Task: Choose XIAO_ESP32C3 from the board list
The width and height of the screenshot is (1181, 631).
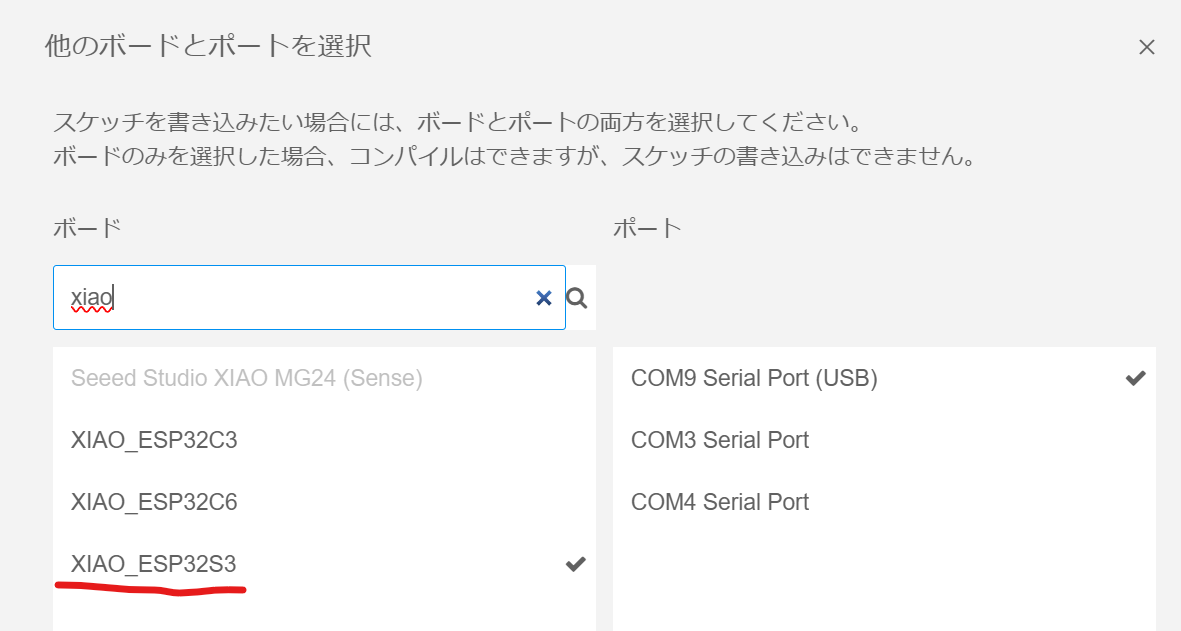Action: coord(324,440)
